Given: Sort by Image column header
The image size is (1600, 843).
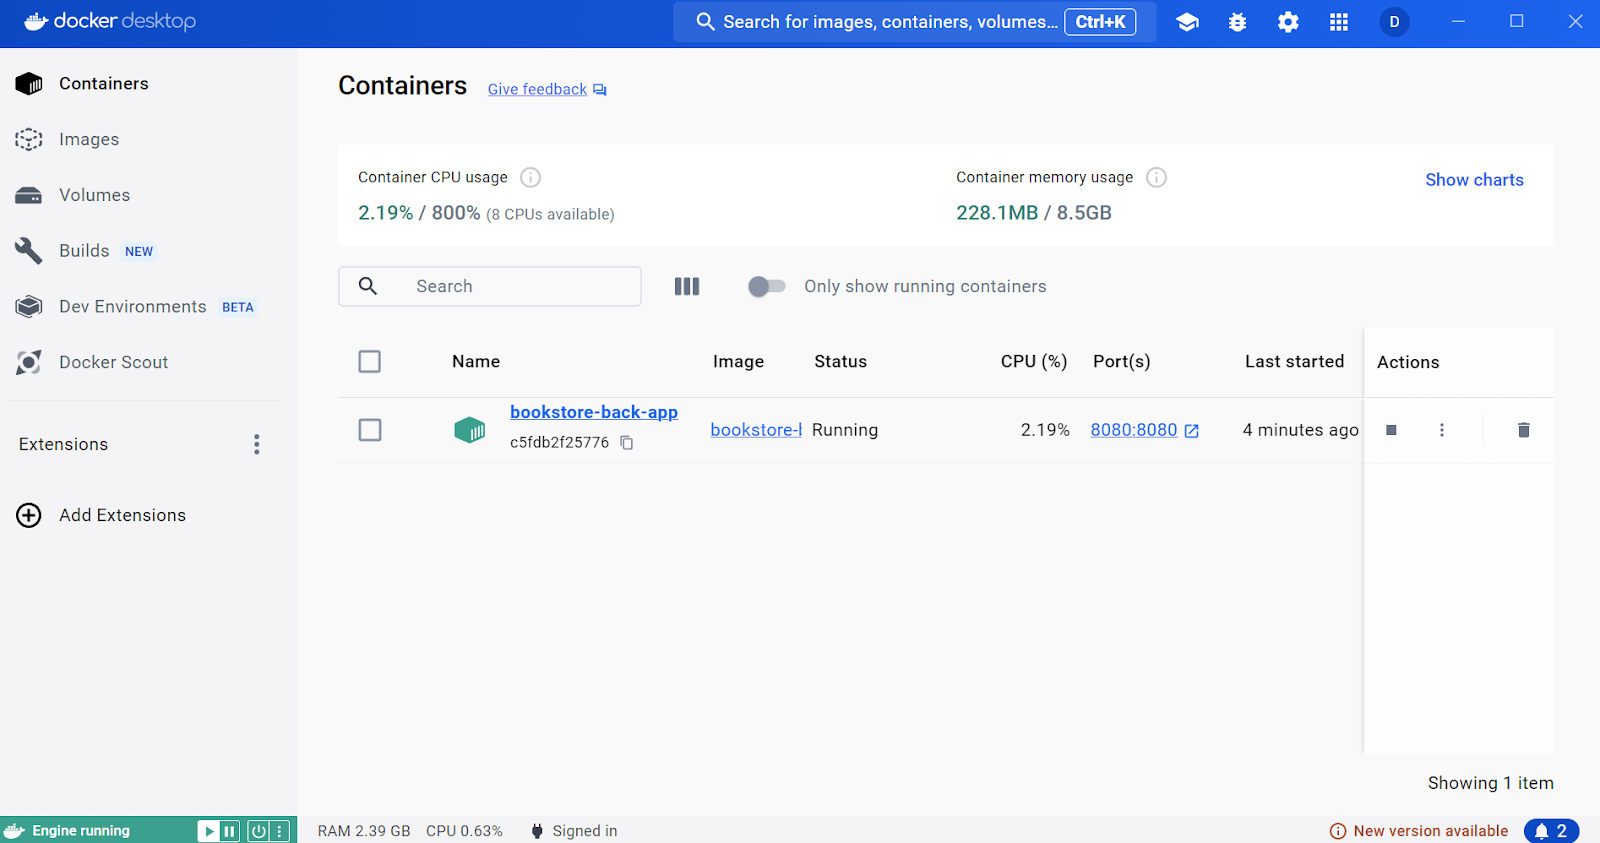Looking at the screenshot, I should tap(738, 361).
